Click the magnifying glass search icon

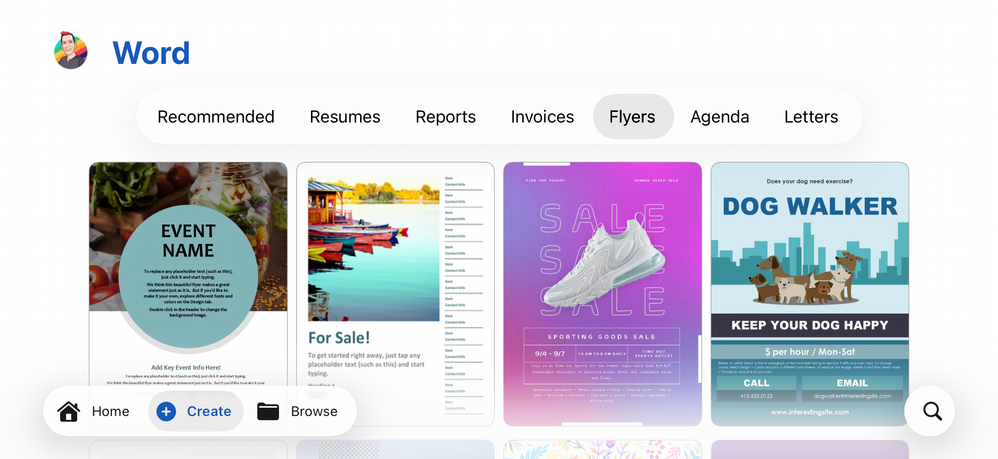click(x=932, y=411)
